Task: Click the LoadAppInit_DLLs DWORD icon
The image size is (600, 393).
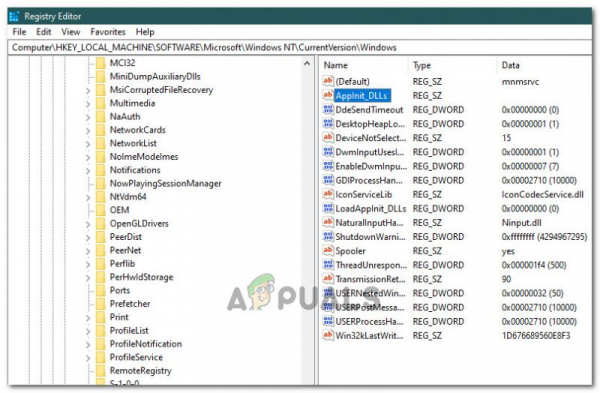Action: tap(328, 208)
